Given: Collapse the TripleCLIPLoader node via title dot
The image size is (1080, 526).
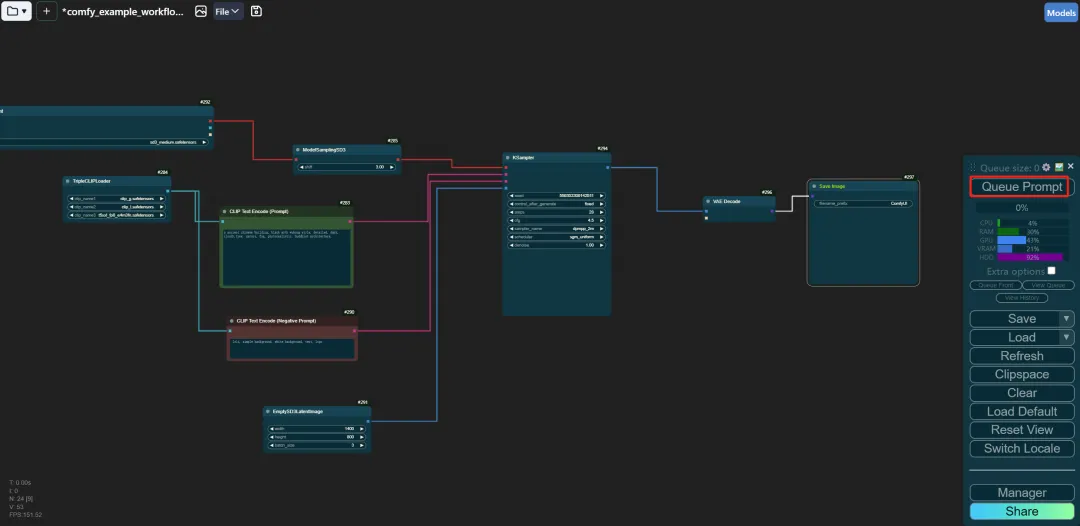Looking at the screenshot, I should pyautogui.click(x=68, y=181).
